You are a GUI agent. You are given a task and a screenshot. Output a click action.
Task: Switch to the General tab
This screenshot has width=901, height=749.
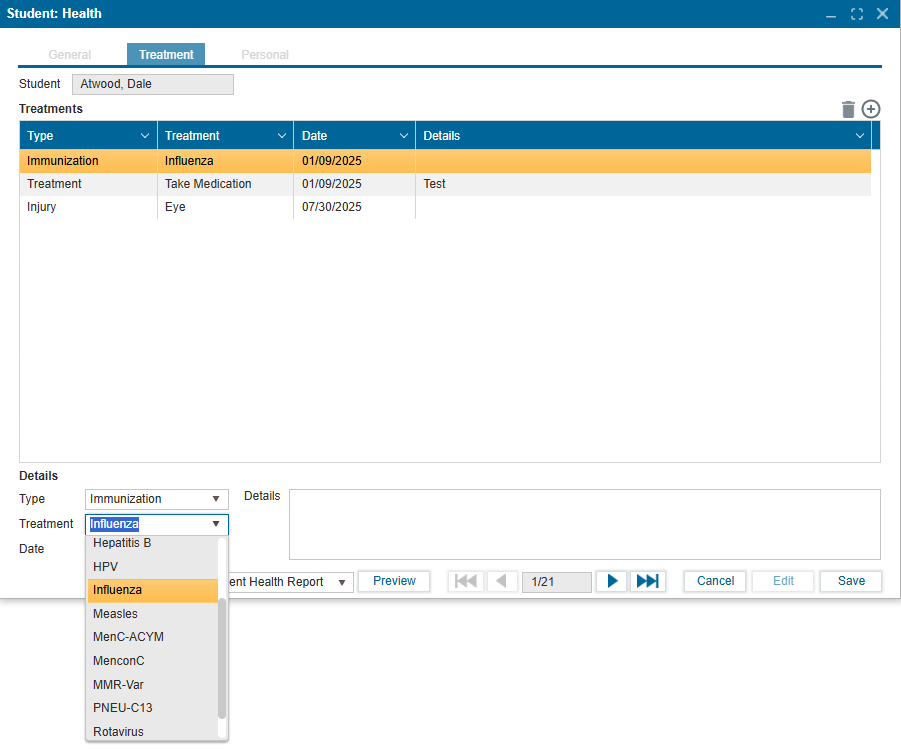[70, 55]
